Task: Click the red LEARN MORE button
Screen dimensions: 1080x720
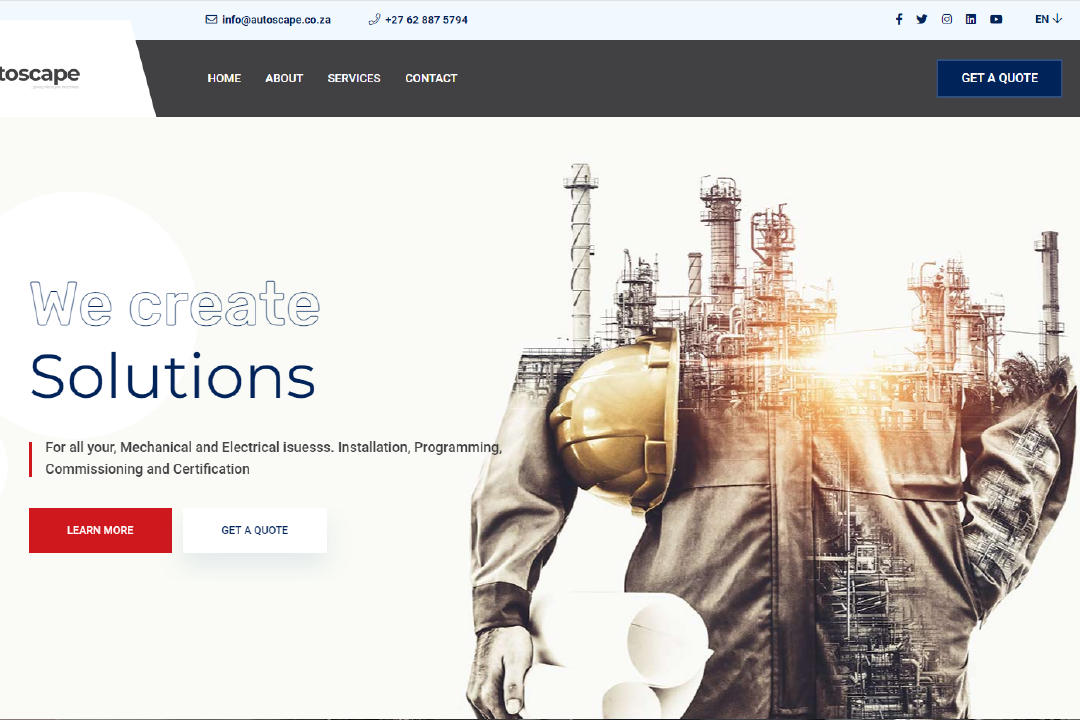Action: [100, 530]
